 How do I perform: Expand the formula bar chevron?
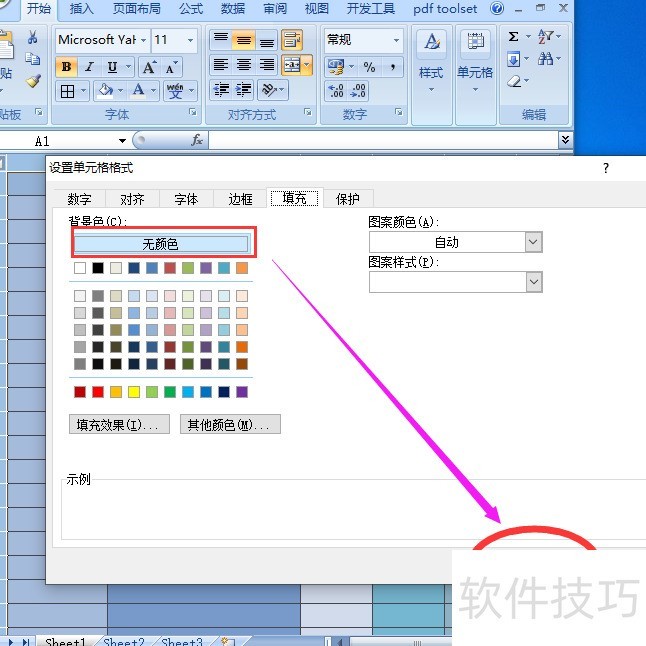pos(565,140)
